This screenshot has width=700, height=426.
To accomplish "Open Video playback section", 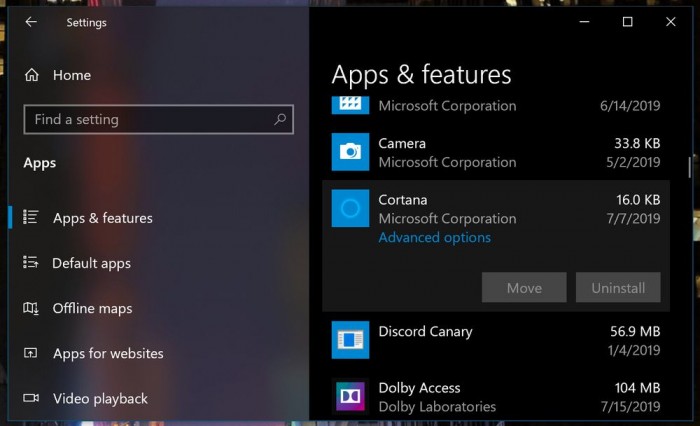I will [x=100, y=398].
